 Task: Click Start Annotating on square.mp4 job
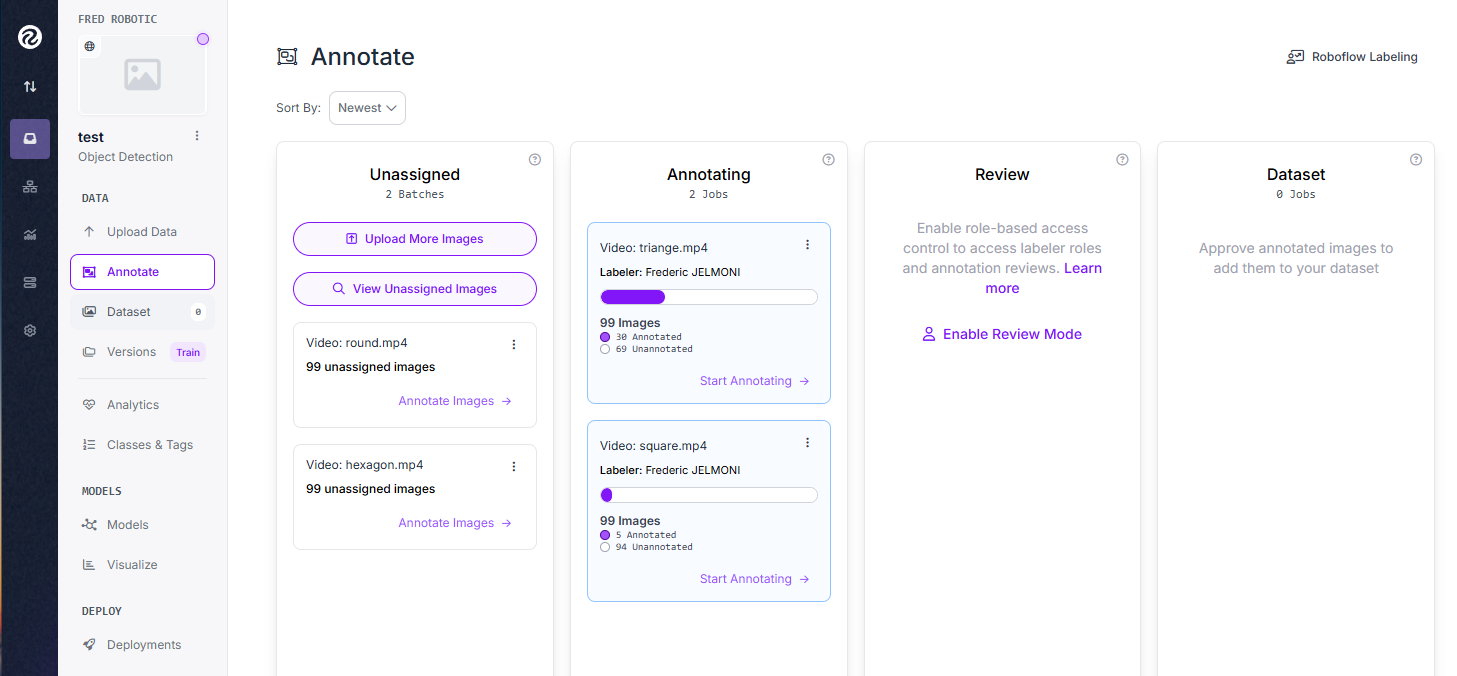coord(755,579)
